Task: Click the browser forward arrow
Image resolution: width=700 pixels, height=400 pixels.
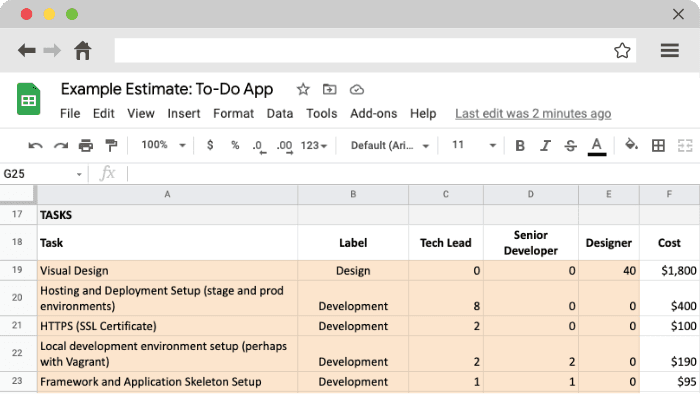Action: (52, 50)
